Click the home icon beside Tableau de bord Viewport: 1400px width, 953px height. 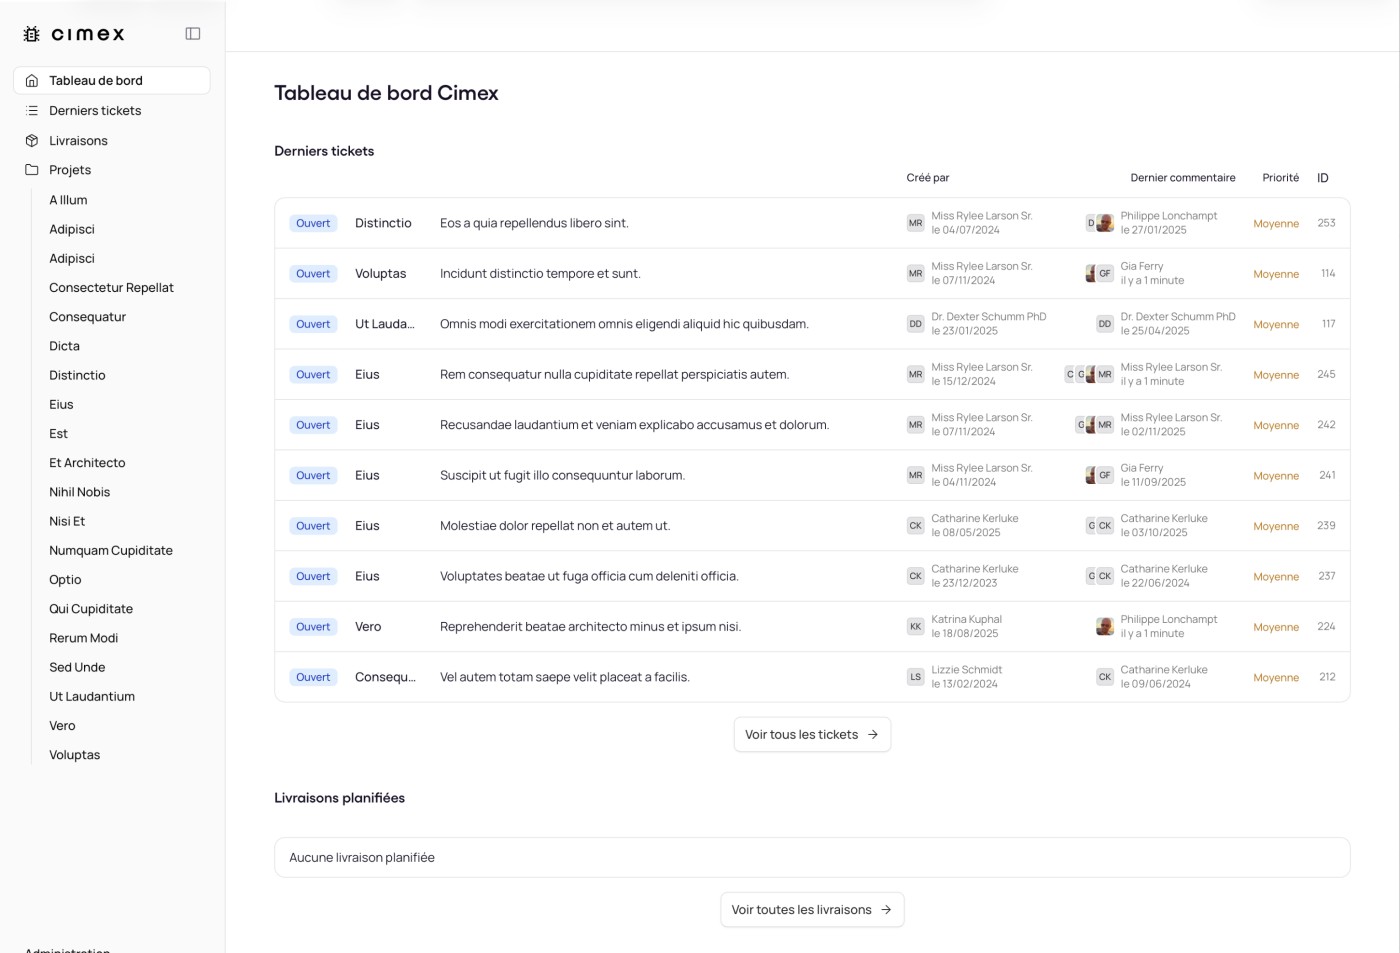pos(32,81)
